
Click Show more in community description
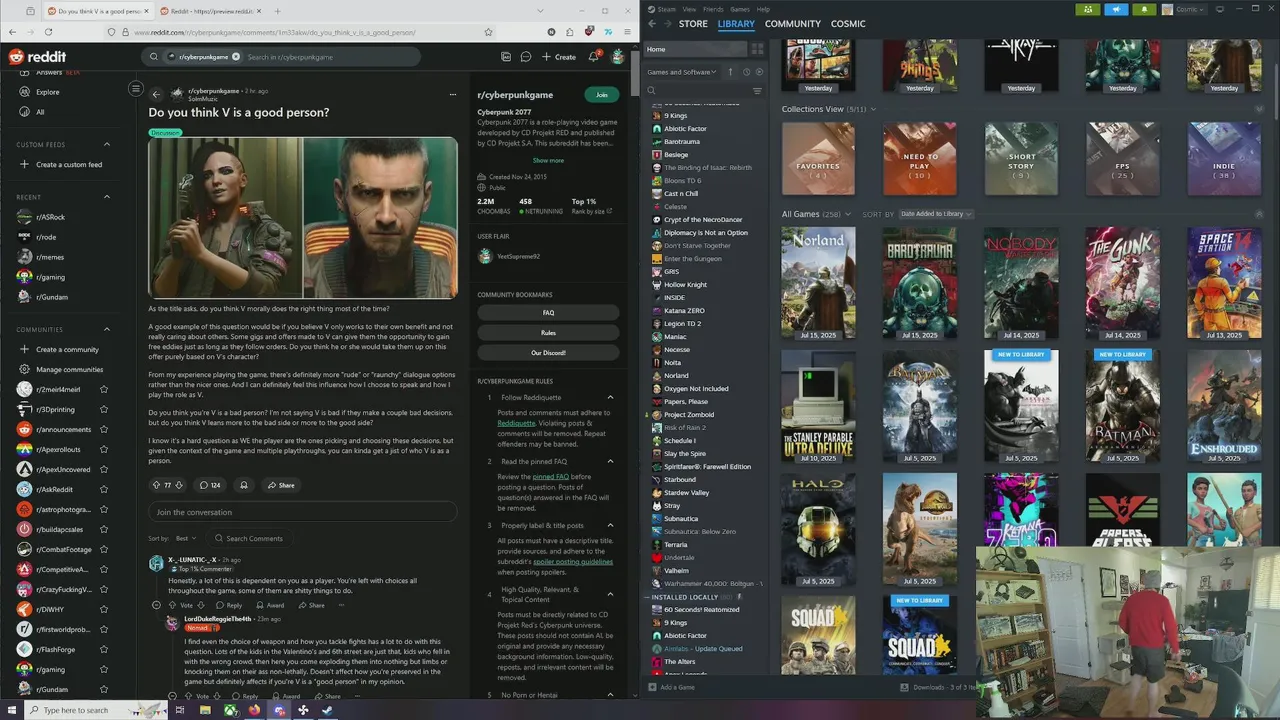[x=548, y=160]
